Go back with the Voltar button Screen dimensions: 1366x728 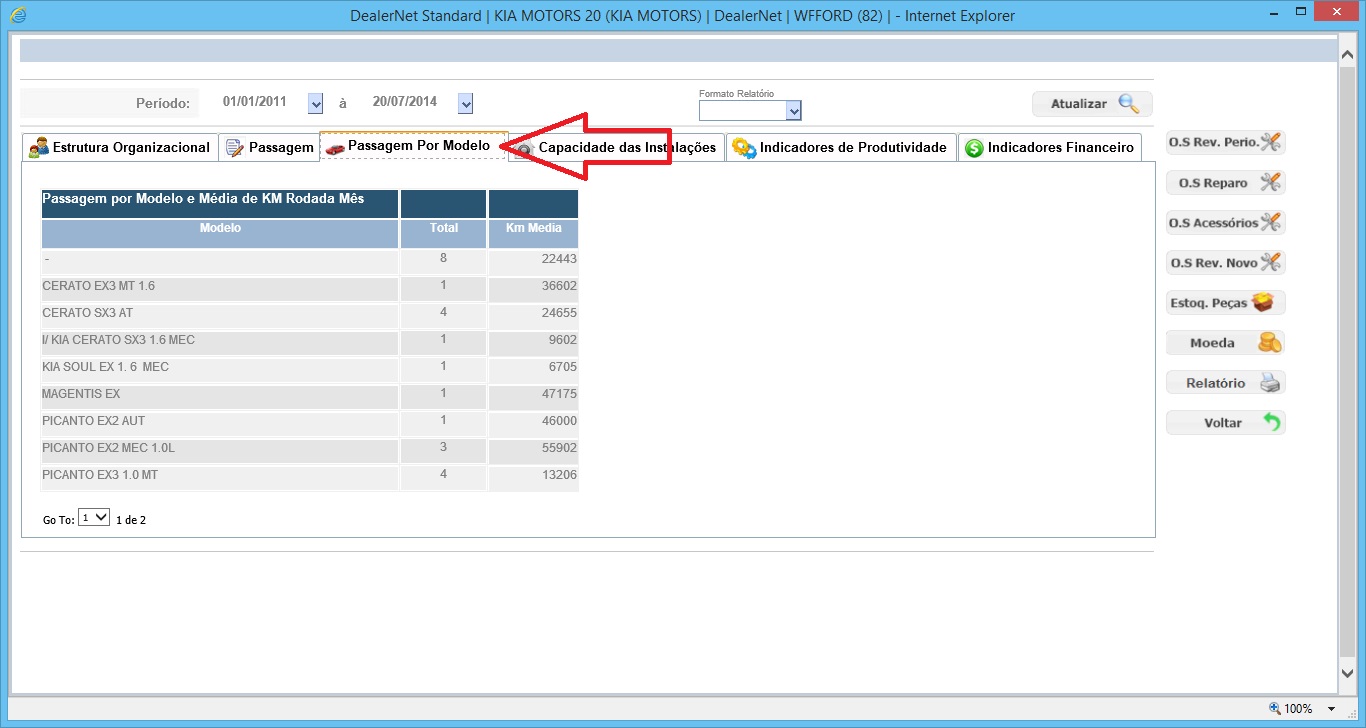pyautogui.click(x=1226, y=422)
